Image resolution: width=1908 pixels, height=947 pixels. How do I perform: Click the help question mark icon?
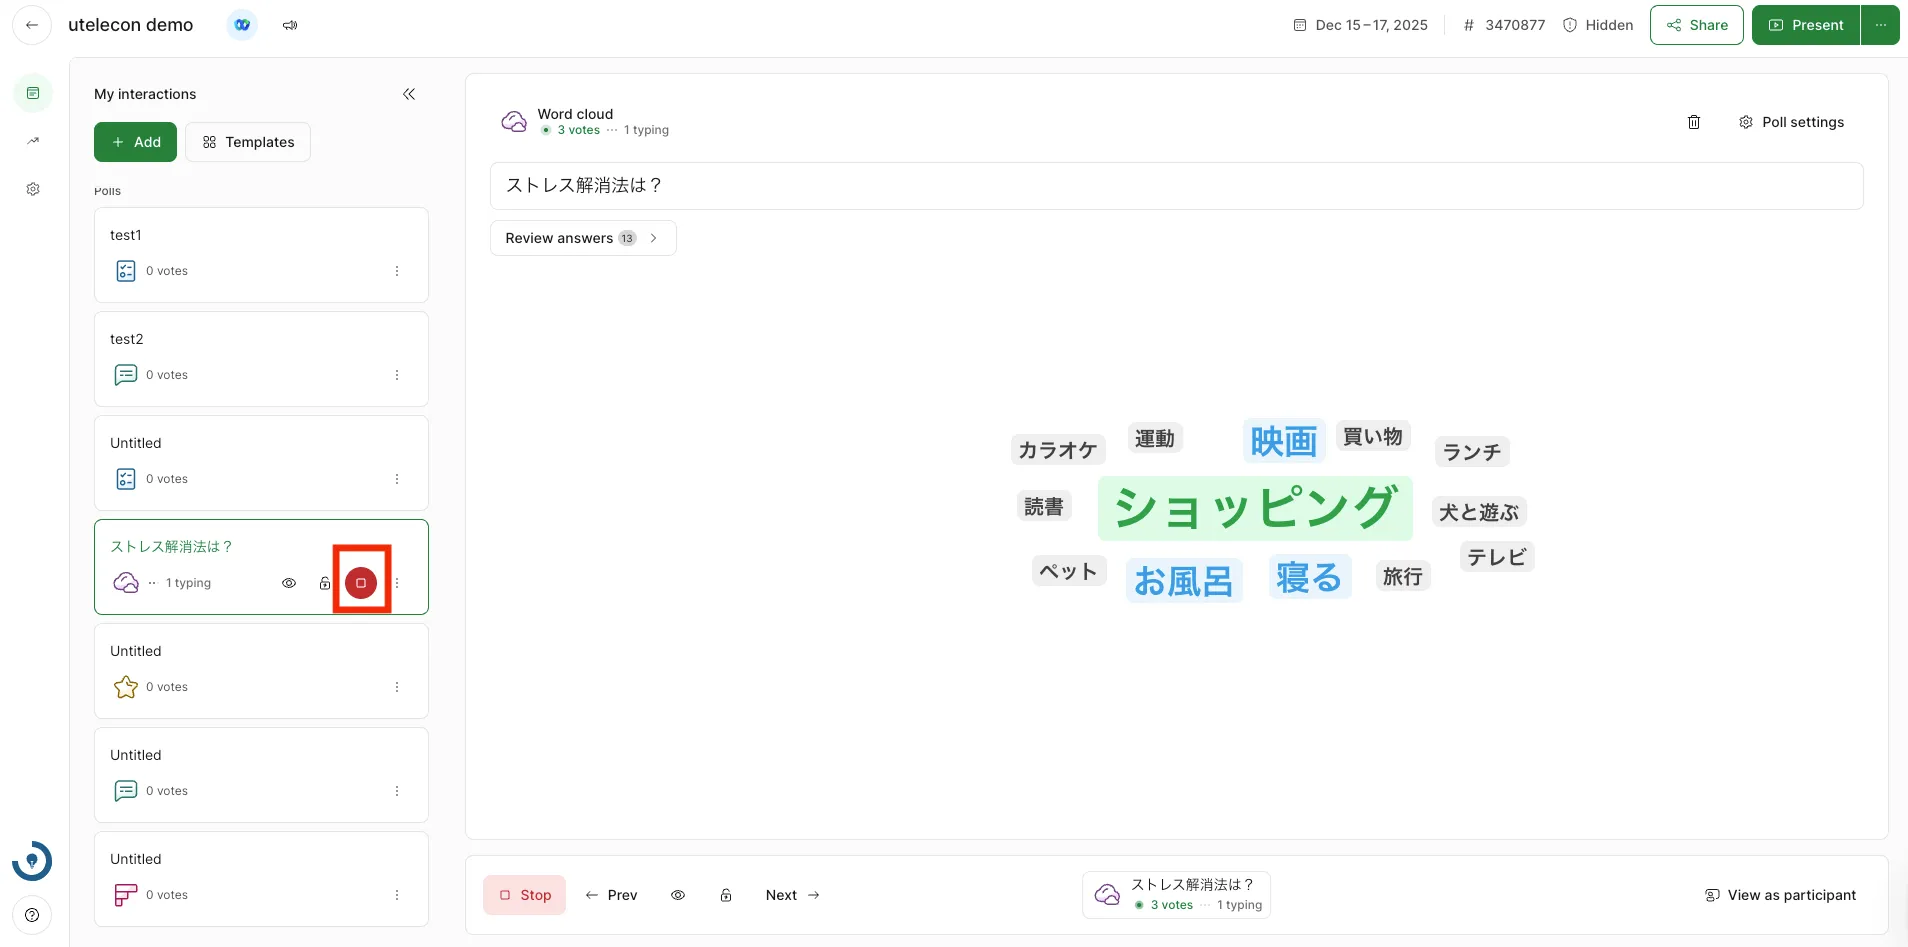click(x=32, y=915)
